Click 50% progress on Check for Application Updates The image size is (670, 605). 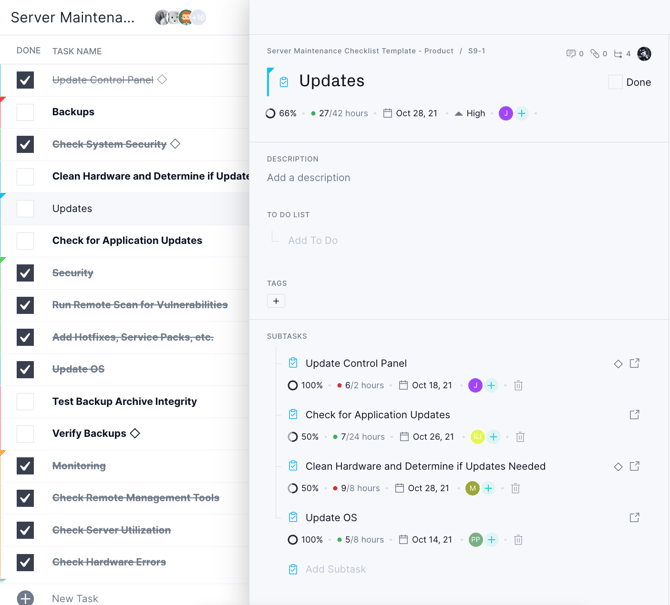coord(303,437)
